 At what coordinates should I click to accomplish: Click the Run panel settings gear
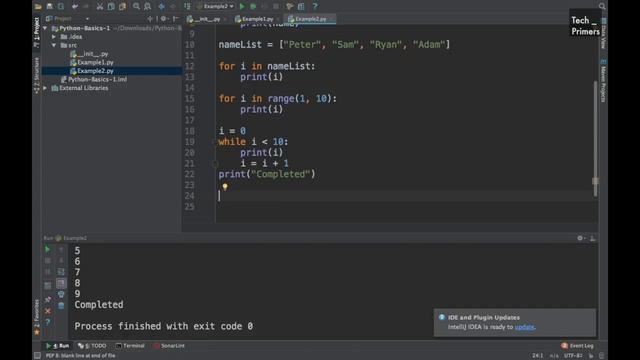coord(580,238)
